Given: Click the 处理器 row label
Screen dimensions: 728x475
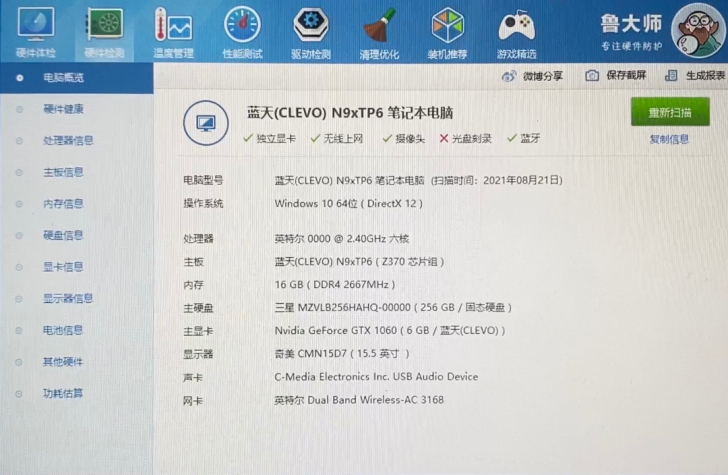Looking at the screenshot, I should (198, 239).
